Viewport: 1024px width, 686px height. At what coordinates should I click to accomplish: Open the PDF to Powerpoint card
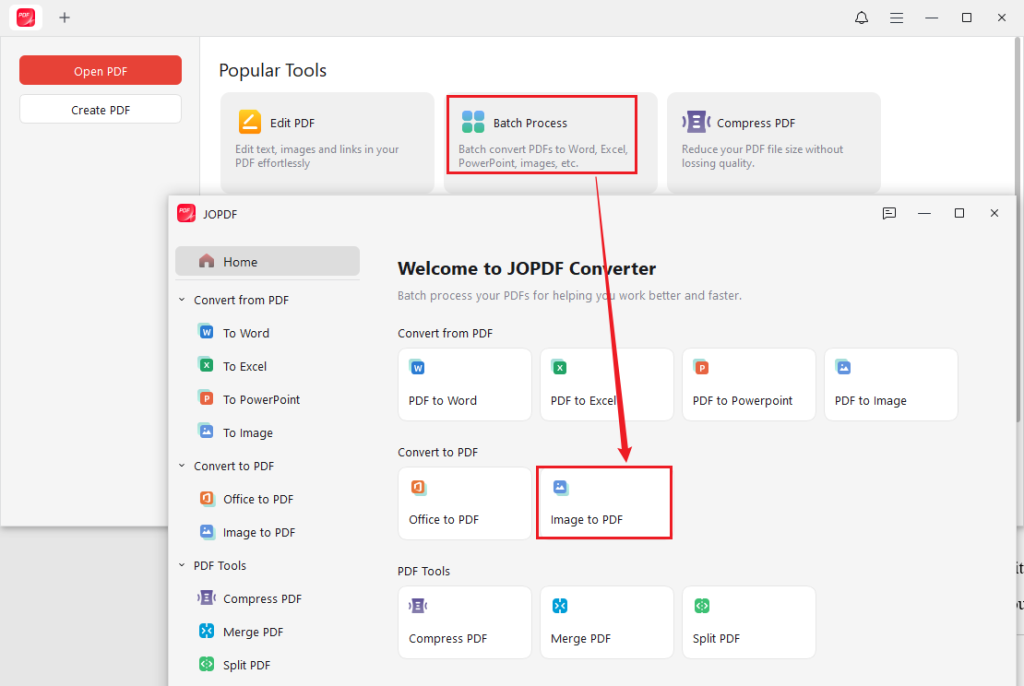(749, 384)
